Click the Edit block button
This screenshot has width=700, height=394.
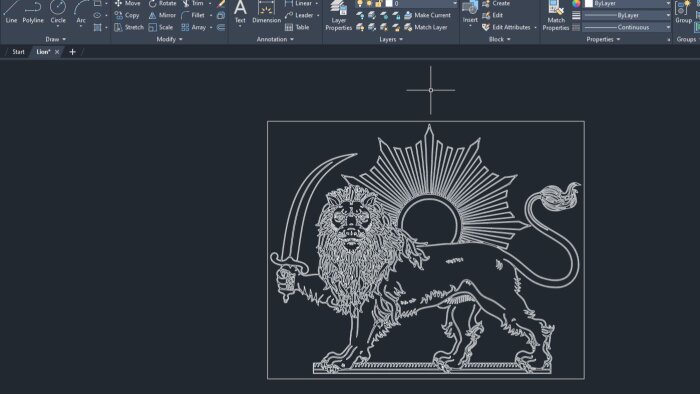pyautogui.click(x=492, y=15)
